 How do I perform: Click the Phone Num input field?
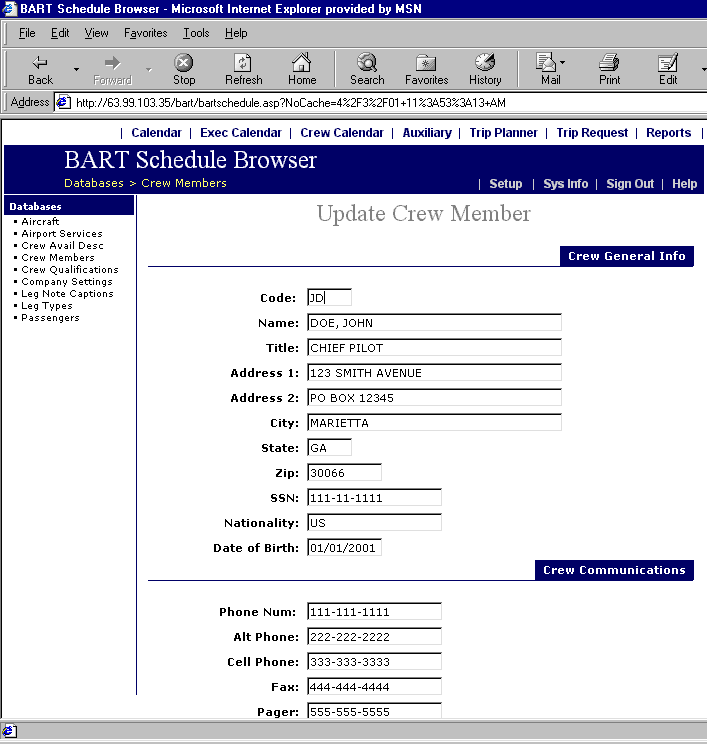[374, 612]
